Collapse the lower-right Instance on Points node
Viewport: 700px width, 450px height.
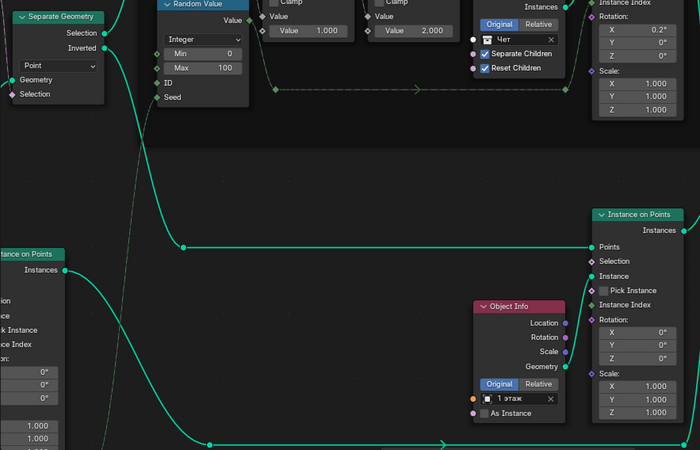601,215
